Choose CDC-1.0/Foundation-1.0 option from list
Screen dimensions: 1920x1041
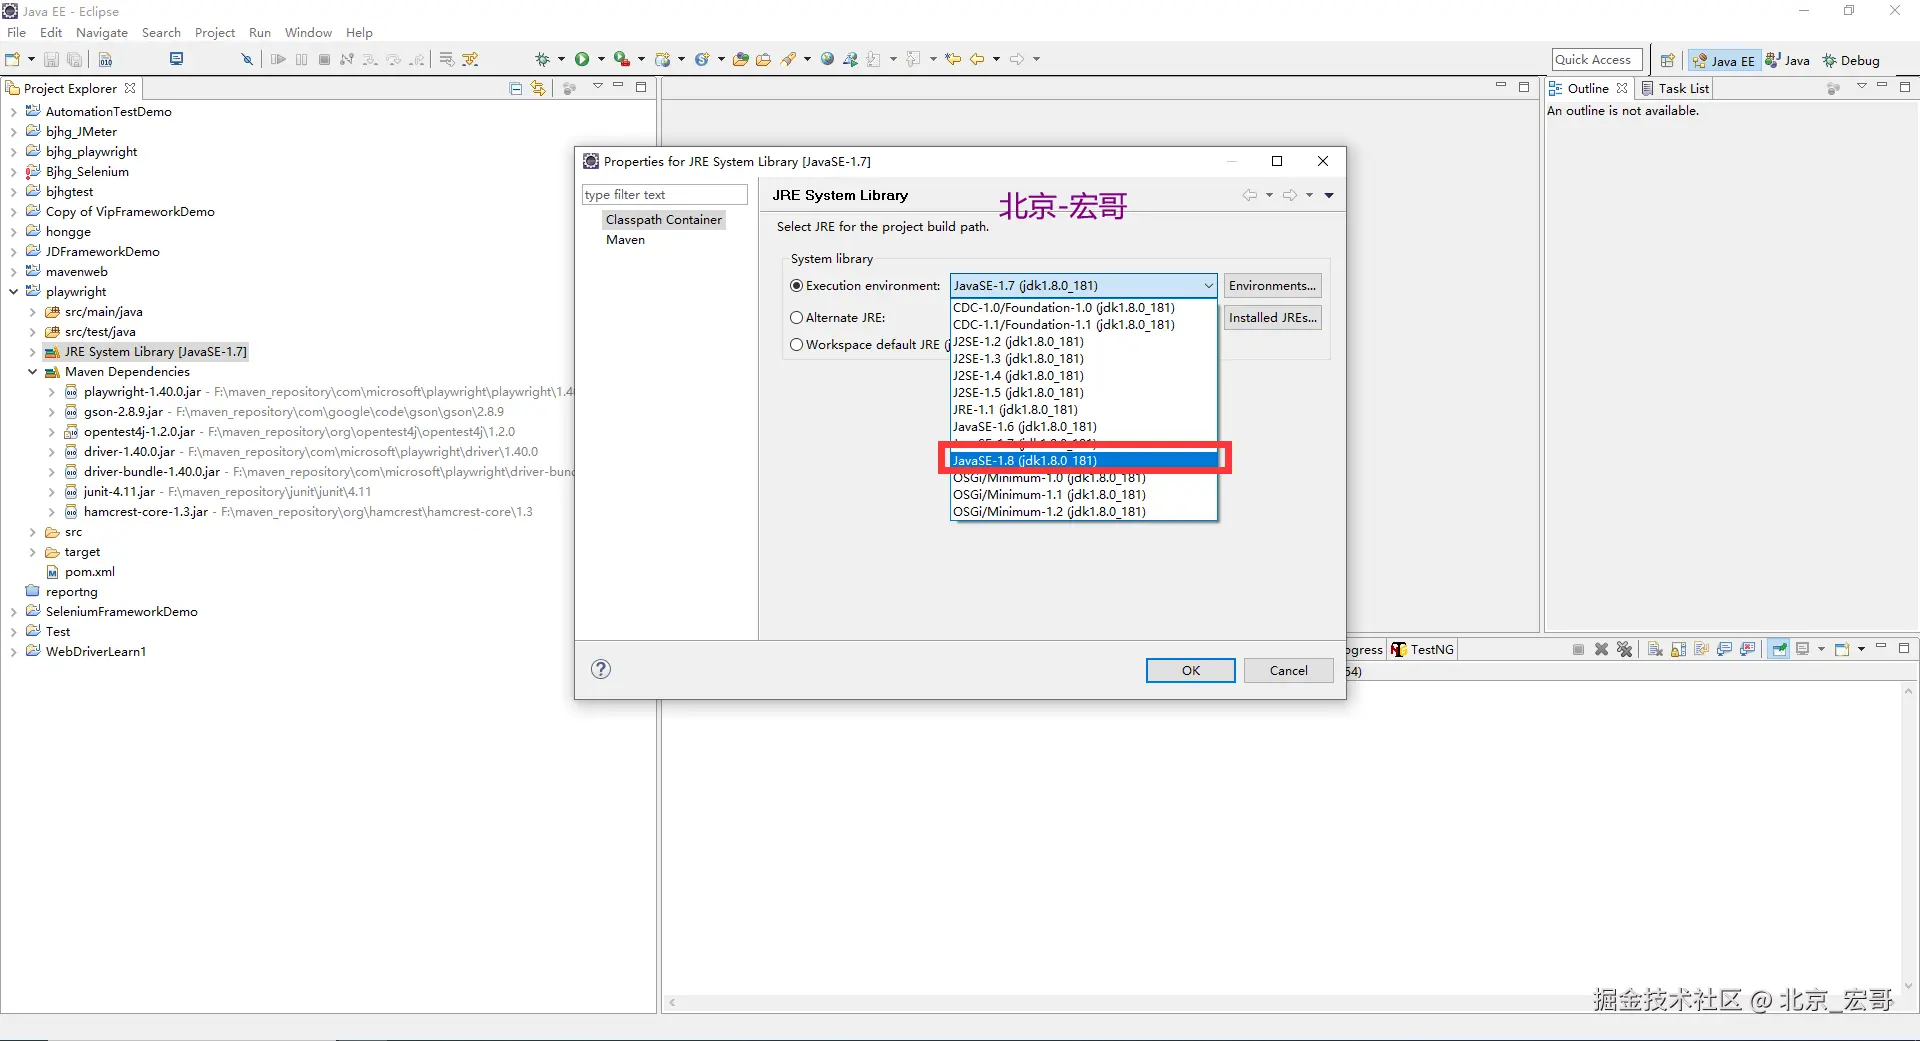1084,307
